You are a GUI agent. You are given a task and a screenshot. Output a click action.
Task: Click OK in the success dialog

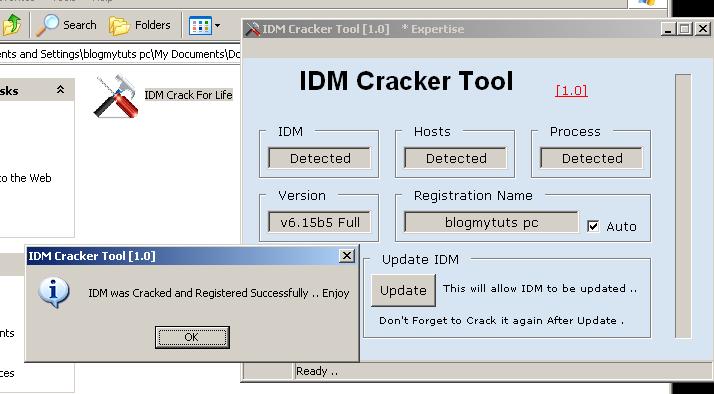(192, 337)
